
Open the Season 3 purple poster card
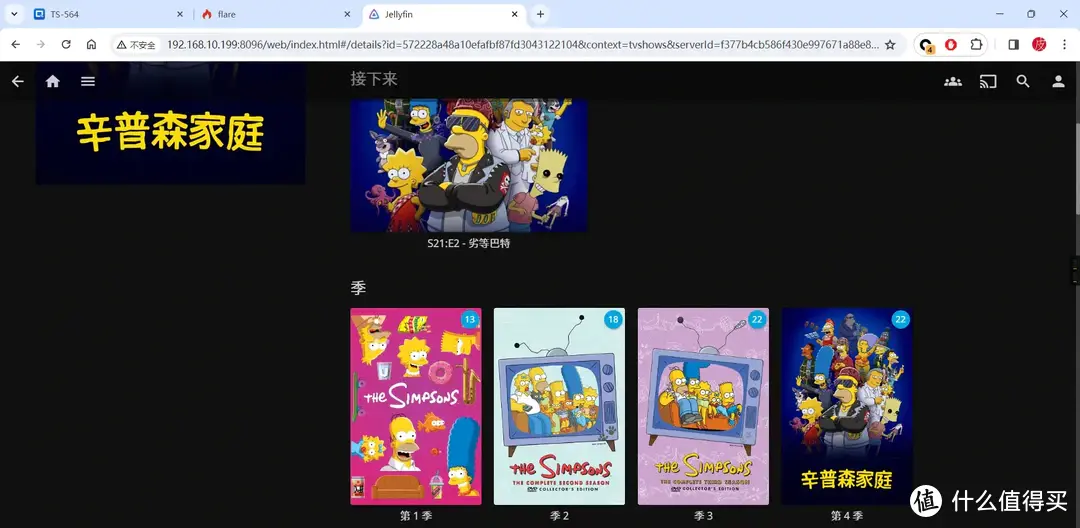point(703,406)
